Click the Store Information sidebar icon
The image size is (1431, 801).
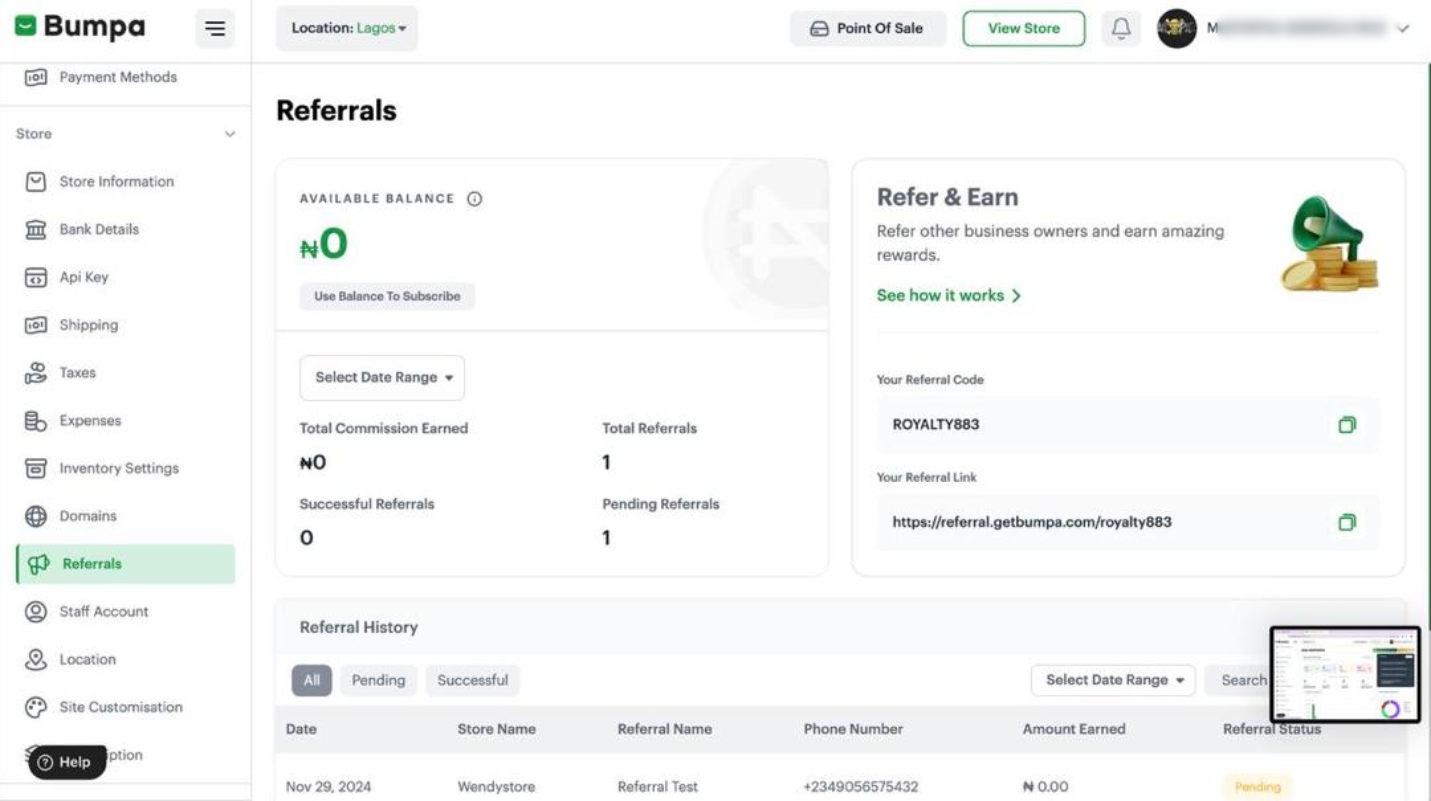(36, 182)
